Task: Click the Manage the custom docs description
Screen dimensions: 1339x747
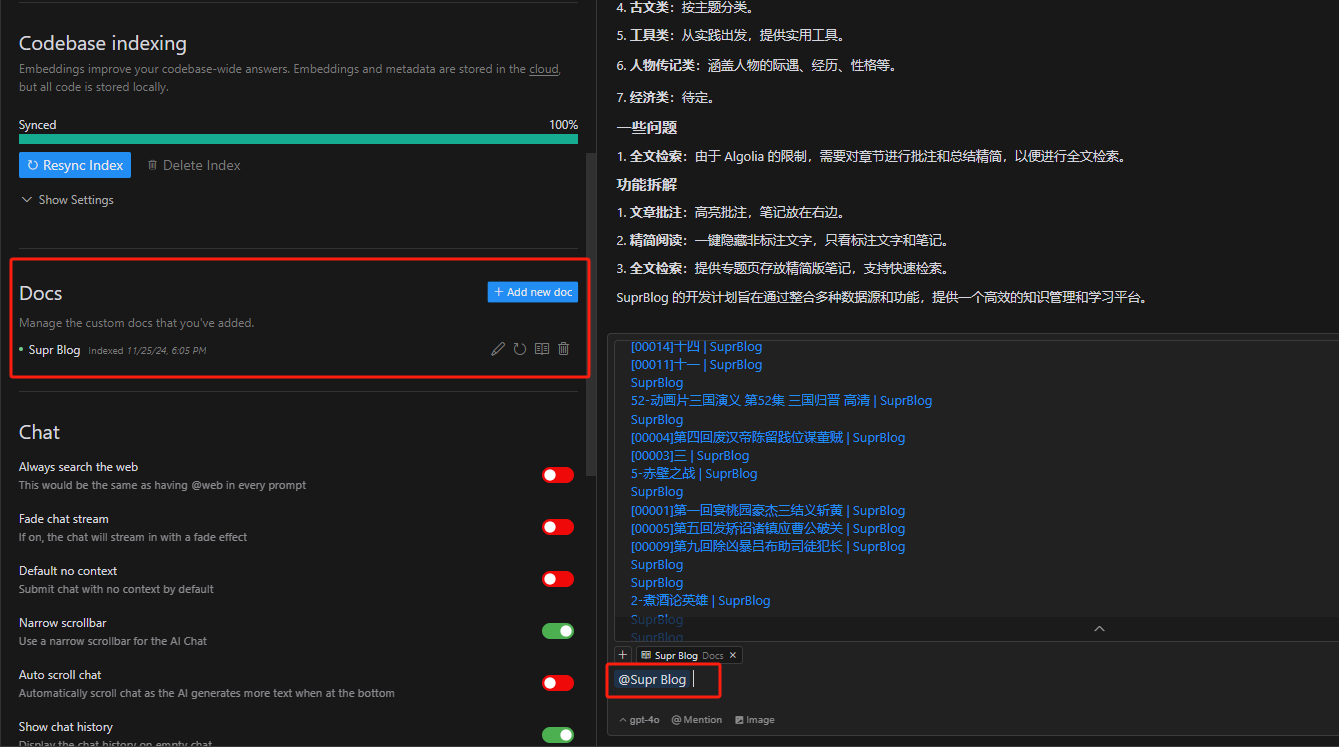Action: [137, 323]
